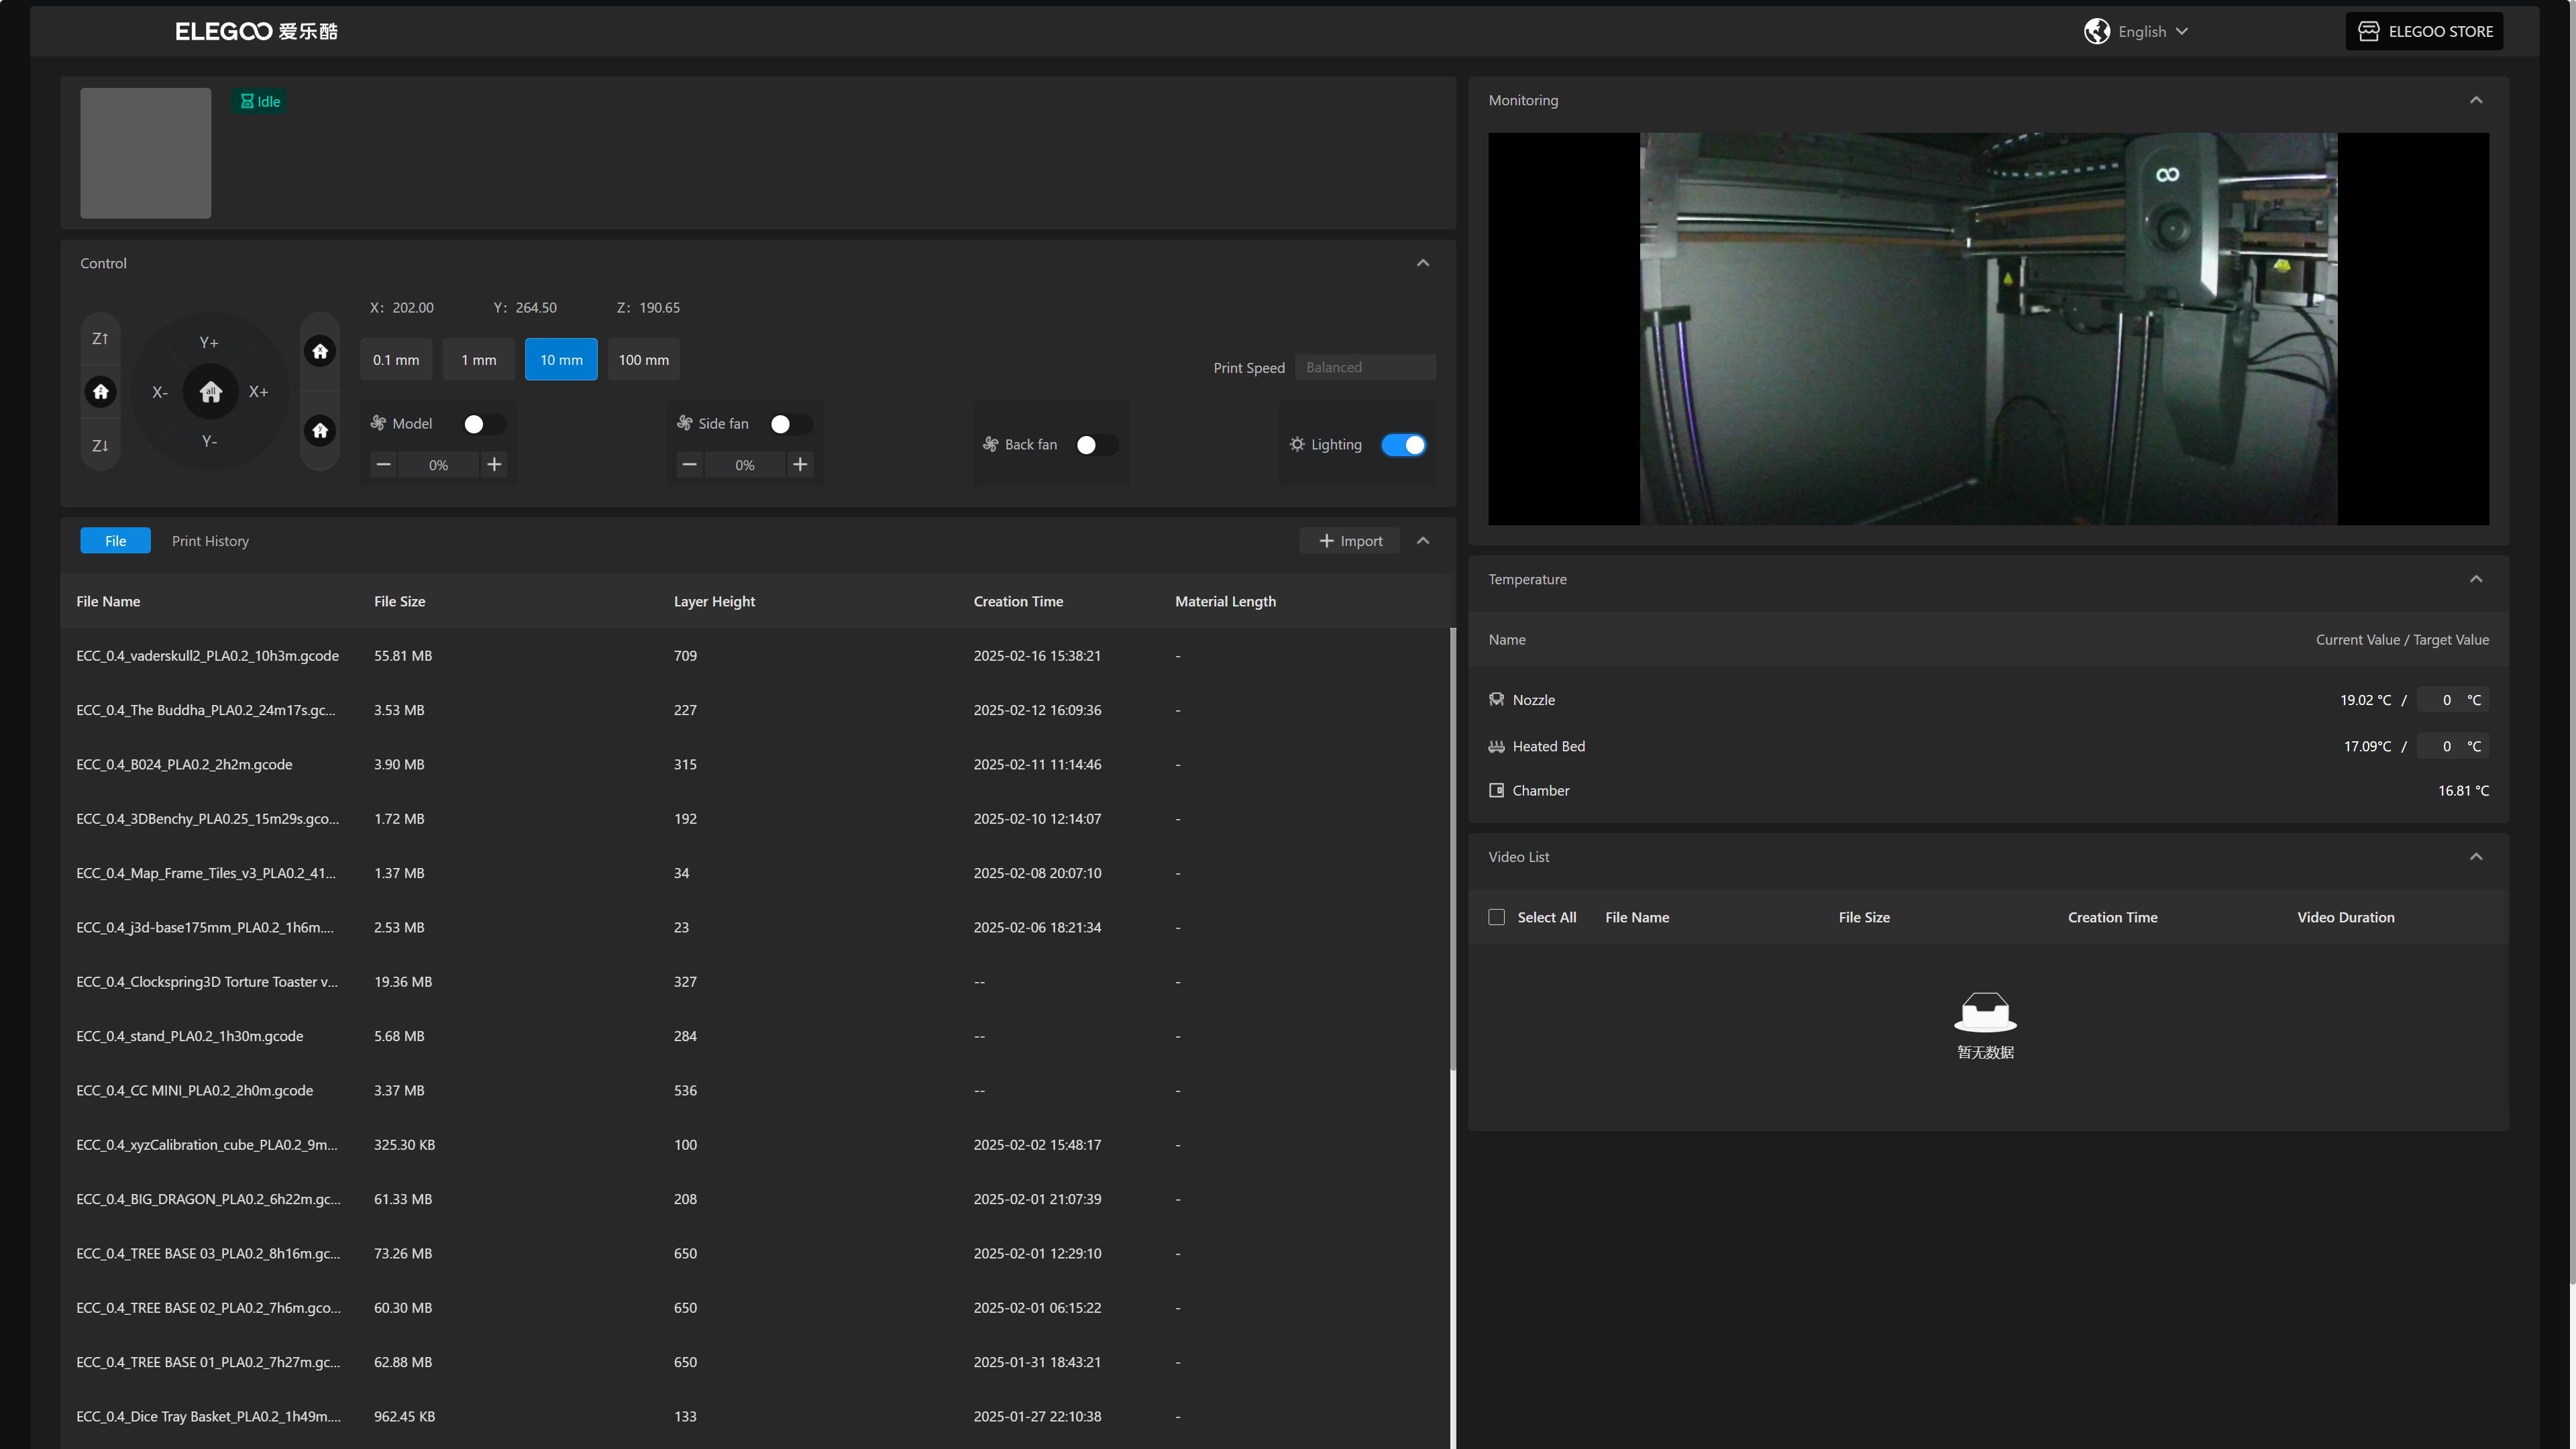This screenshot has height=1449, width=2576.
Task: Click the Back fan icon
Action: click(993, 444)
